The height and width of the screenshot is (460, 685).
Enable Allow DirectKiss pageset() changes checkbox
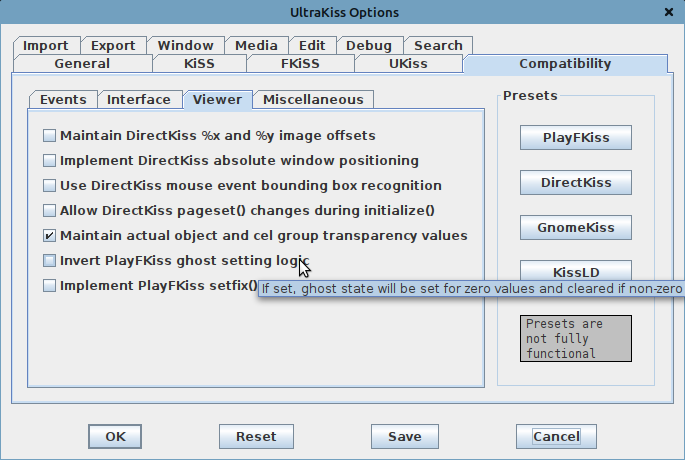pyautogui.click(x=50, y=210)
